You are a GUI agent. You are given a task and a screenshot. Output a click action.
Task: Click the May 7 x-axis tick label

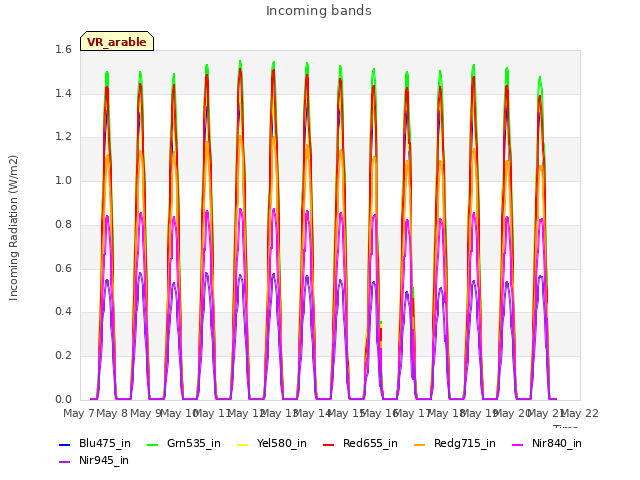tap(79, 413)
